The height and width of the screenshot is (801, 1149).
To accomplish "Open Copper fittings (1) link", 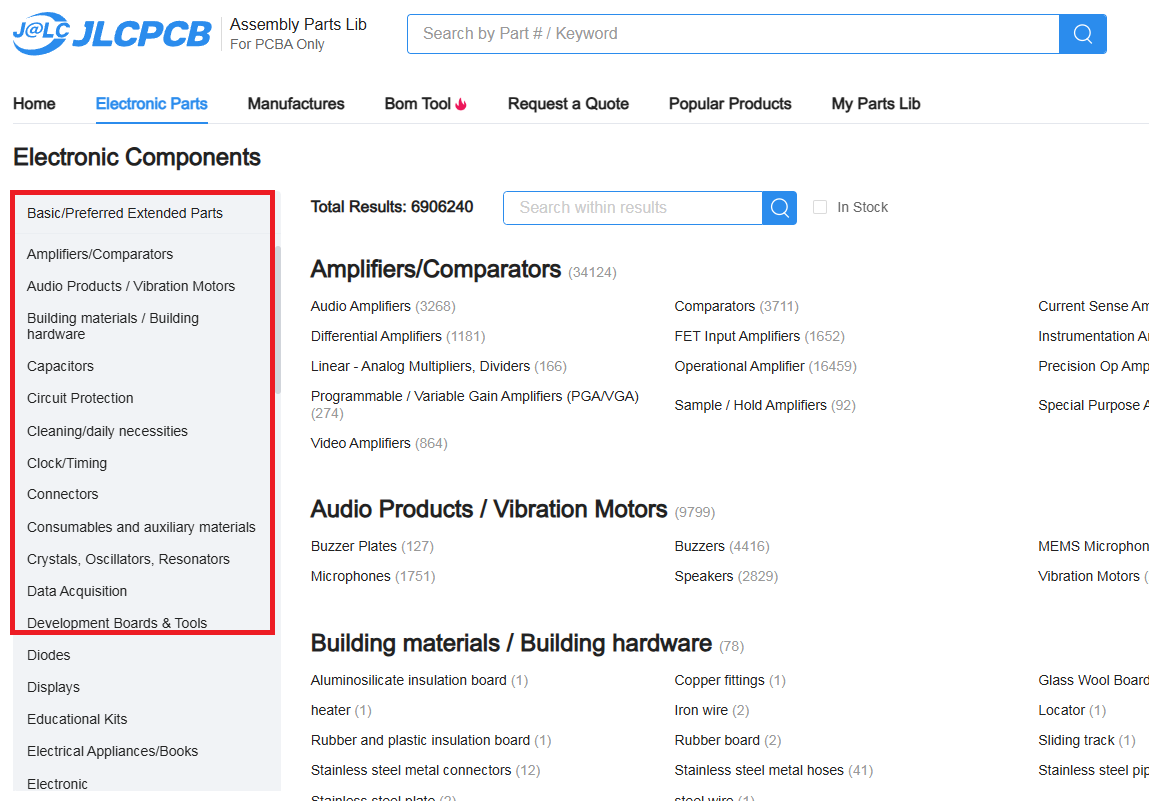I will (730, 681).
